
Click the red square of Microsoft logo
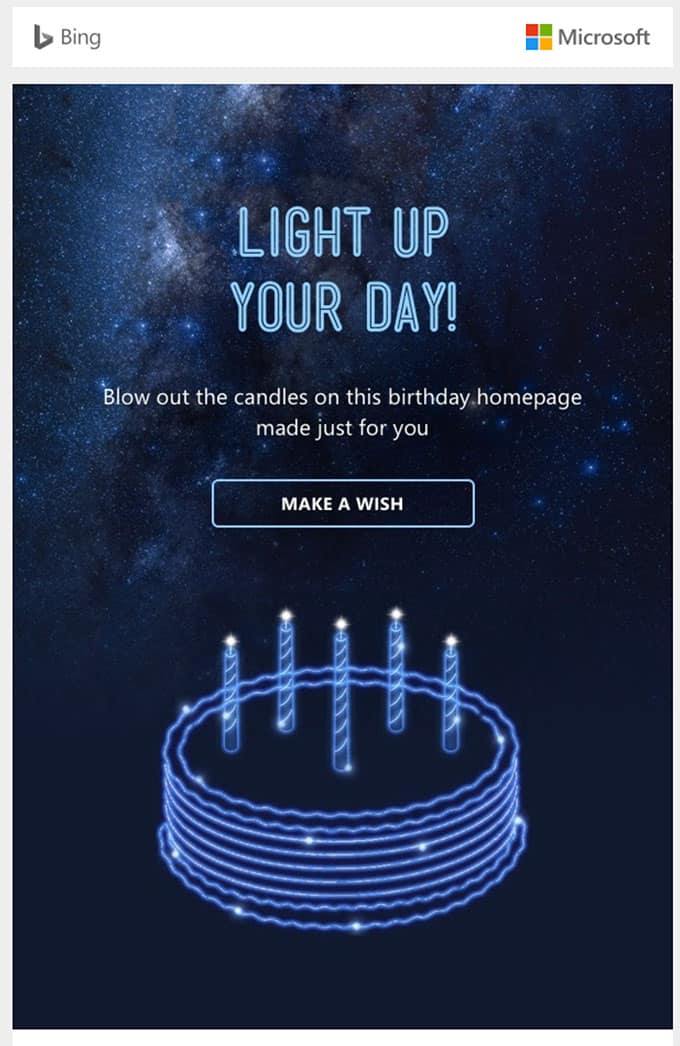[x=532, y=31]
